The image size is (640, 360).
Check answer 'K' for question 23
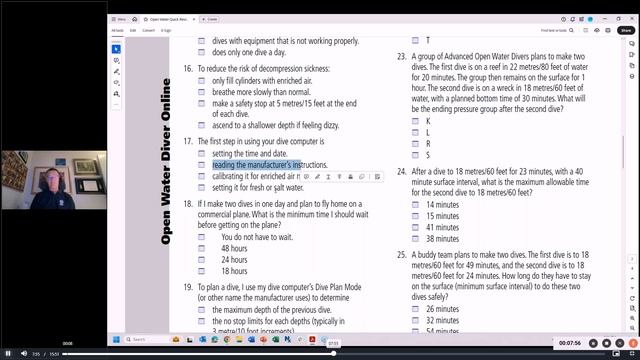coord(416,121)
